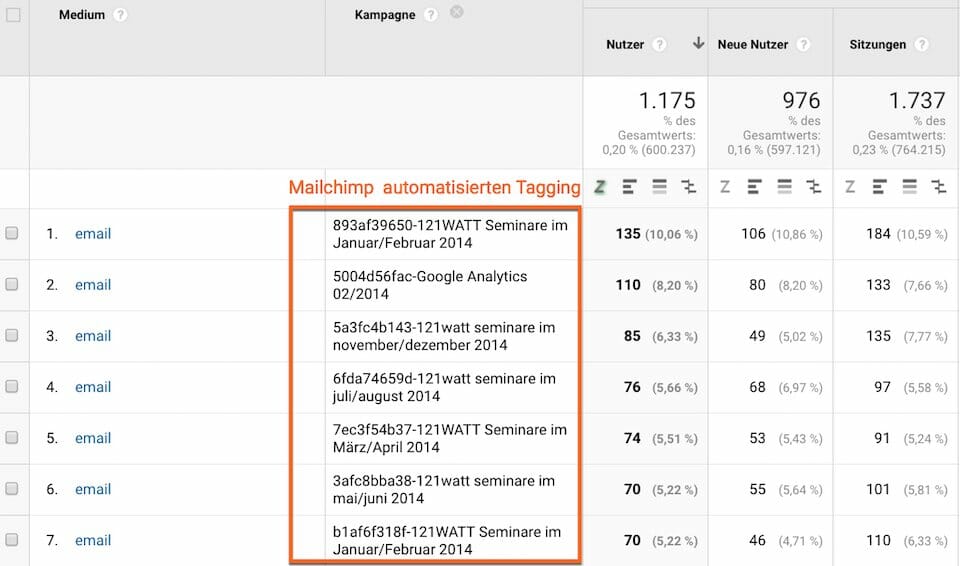Sort by the Medium column header
960x566 pixels.
(82, 15)
